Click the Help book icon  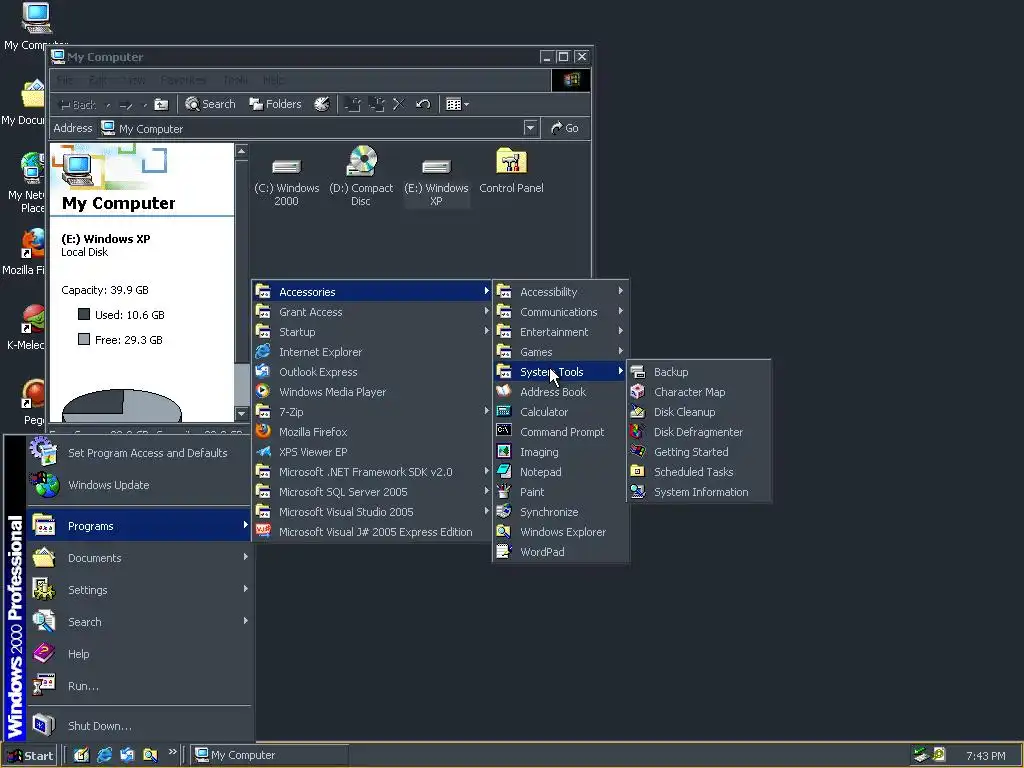(x=44, y=653)
